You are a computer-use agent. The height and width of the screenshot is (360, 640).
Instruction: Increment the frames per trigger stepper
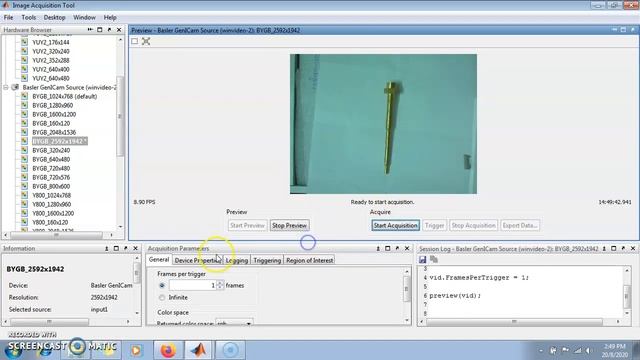click(220, 283)
